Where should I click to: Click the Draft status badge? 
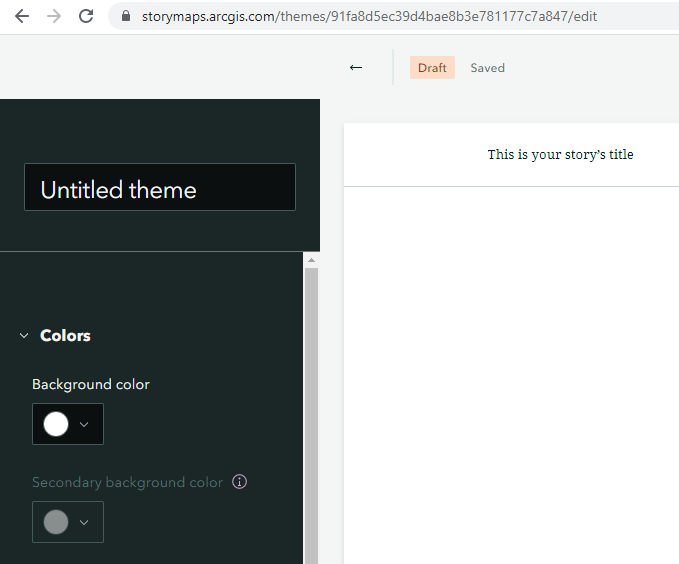[x=432, y=68]
